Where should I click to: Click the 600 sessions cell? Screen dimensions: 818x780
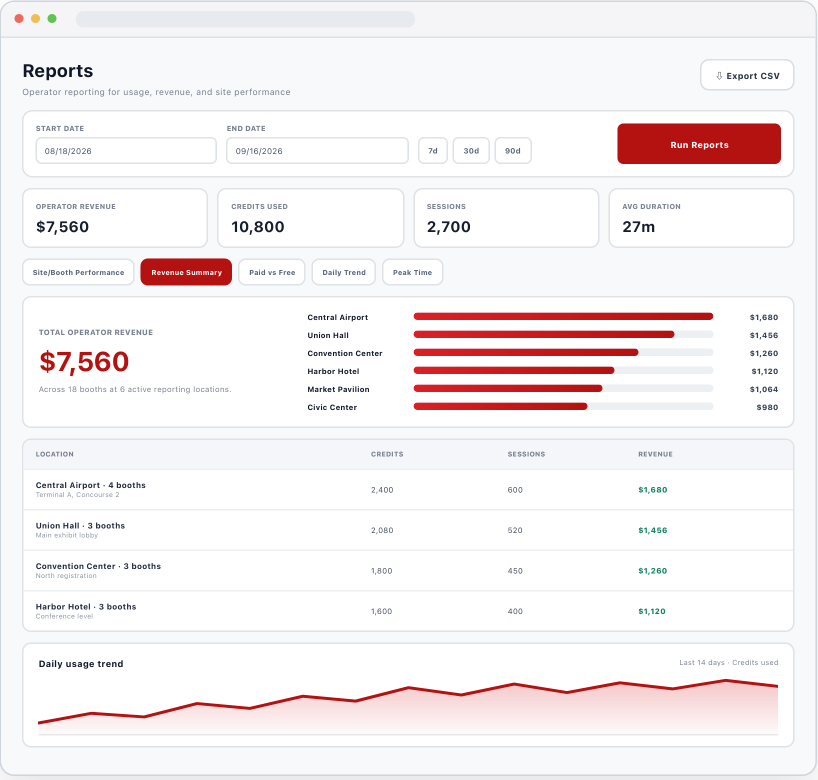tap(515, 490)
